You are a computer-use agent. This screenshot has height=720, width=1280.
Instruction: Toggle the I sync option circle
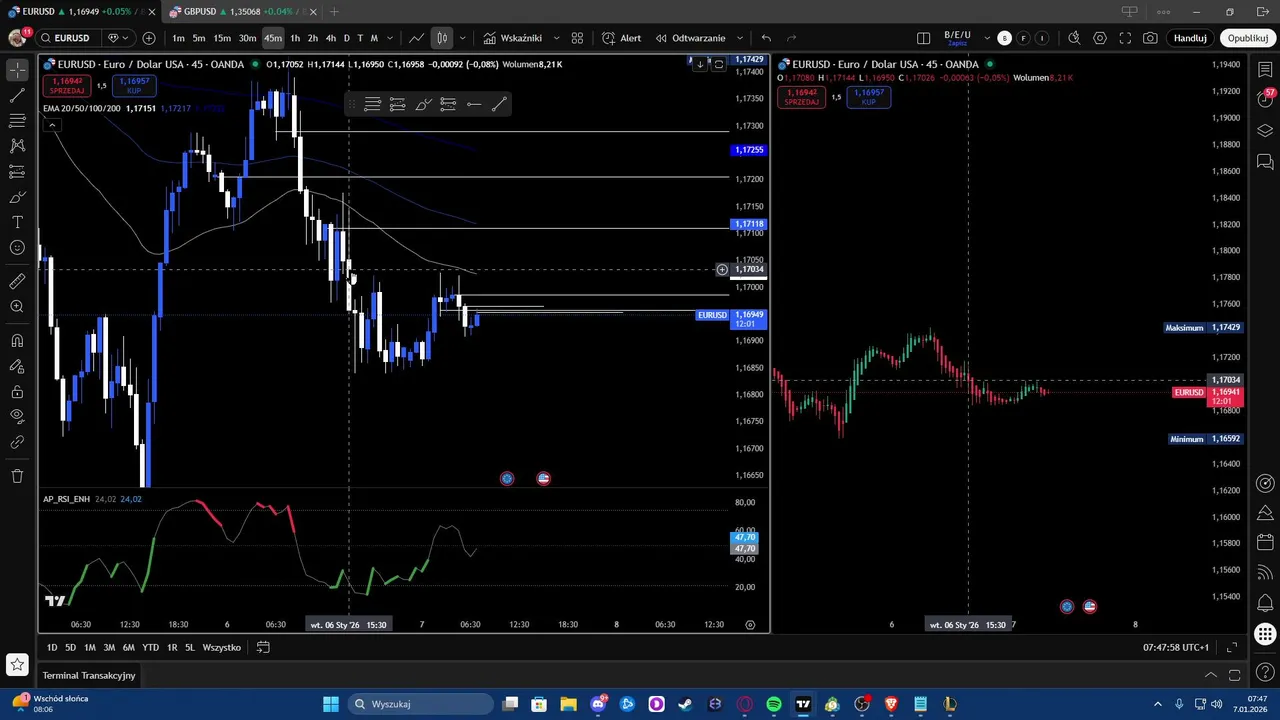pyautogui.click(x=1042, y=38)
